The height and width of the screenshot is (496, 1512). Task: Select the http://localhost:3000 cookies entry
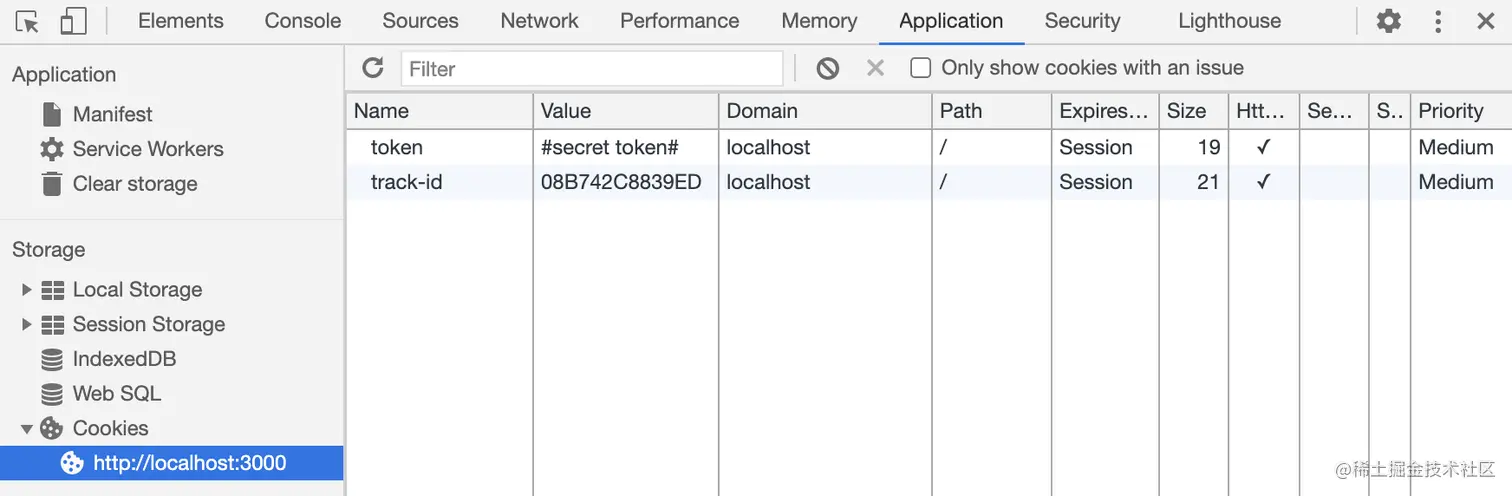(x=189, y=463)
